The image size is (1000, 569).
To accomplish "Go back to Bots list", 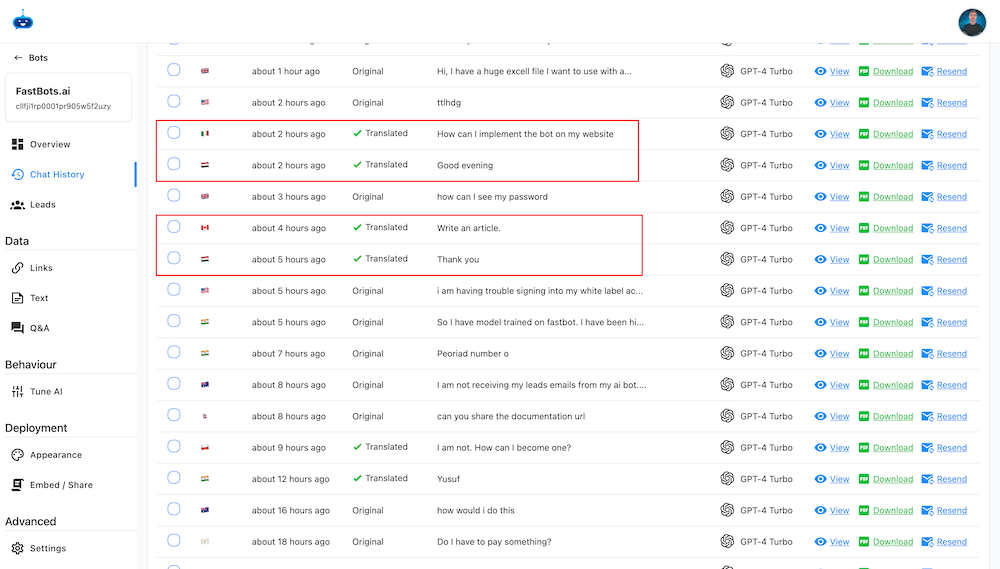I will tap(30, 58).
